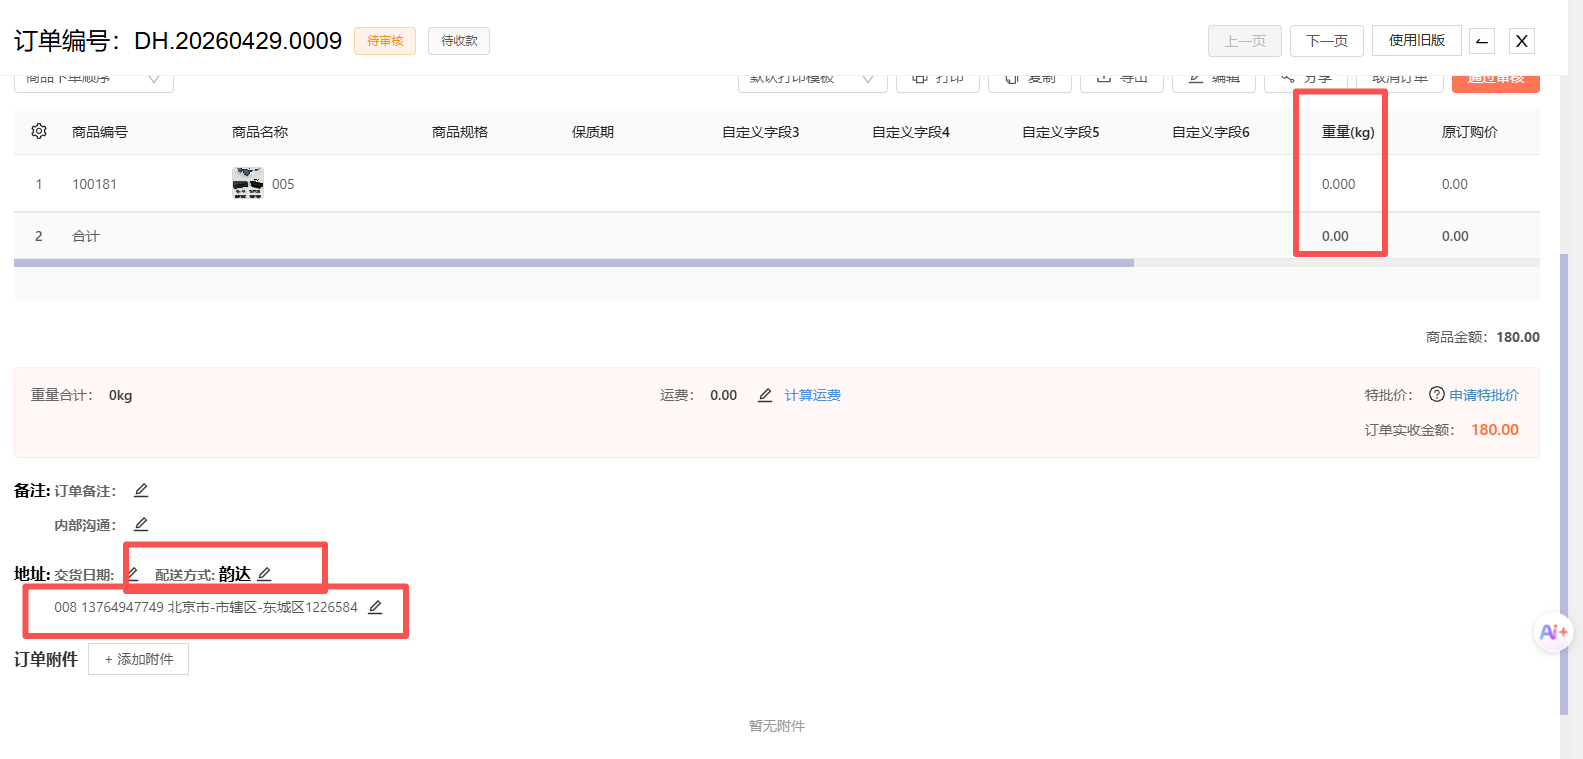Viewport: 1583px width, 759px height.
Task: Click the 保质期 column header
Action: pyautogui.click(x=593, y=132)
